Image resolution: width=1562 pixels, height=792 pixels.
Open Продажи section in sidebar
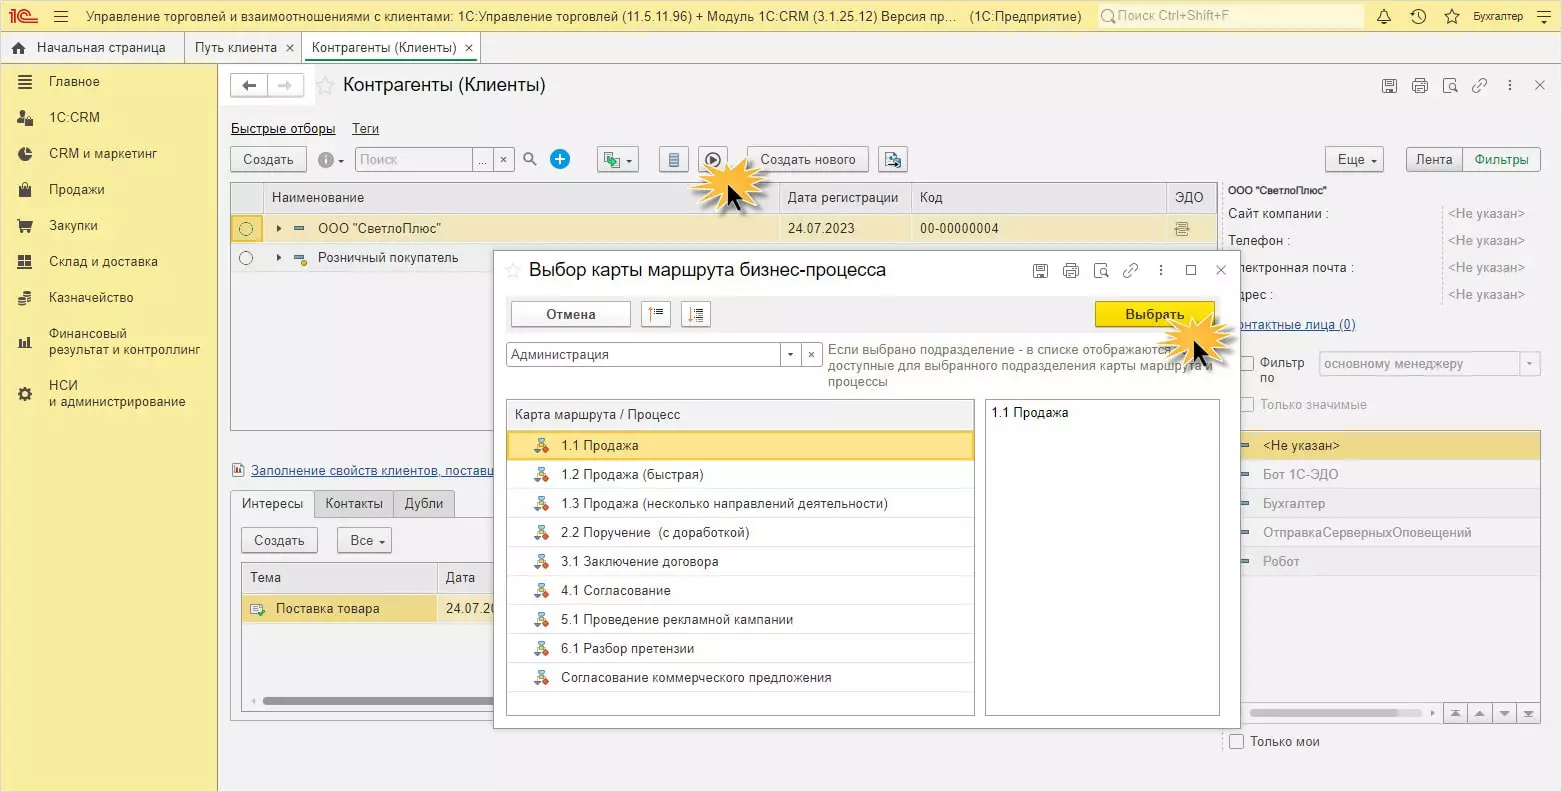point(77,190)
